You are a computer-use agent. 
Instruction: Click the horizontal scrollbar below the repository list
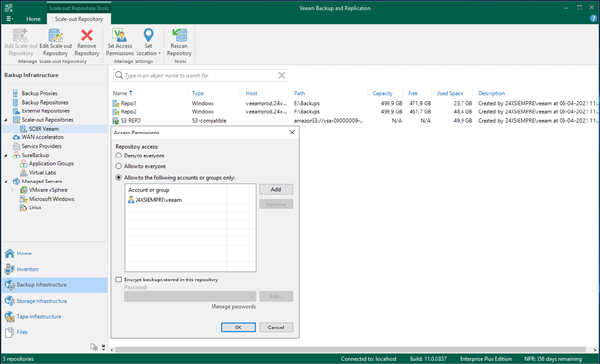(350, 349)
